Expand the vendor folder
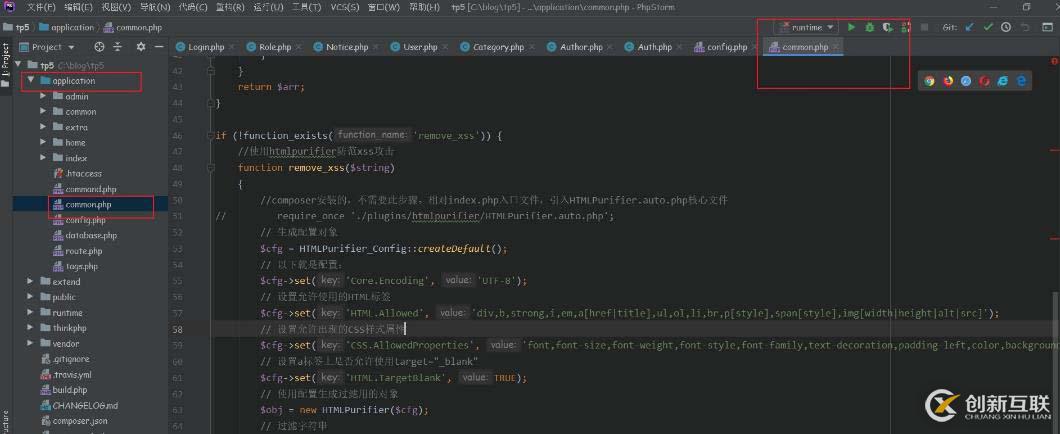Image resolution: width=1060 pixels, height=434 pixels. [x=30, y=343]
